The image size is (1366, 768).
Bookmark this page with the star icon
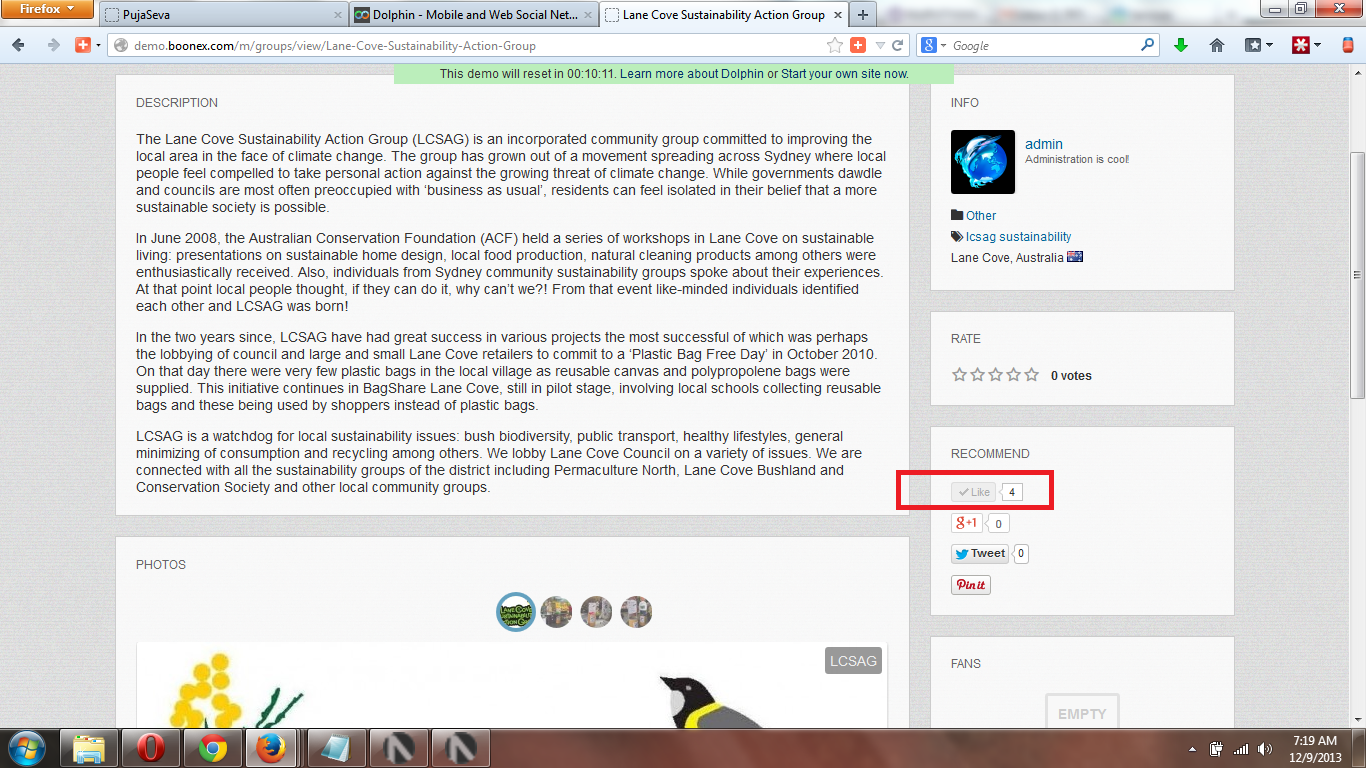click(x=835, y=45)
